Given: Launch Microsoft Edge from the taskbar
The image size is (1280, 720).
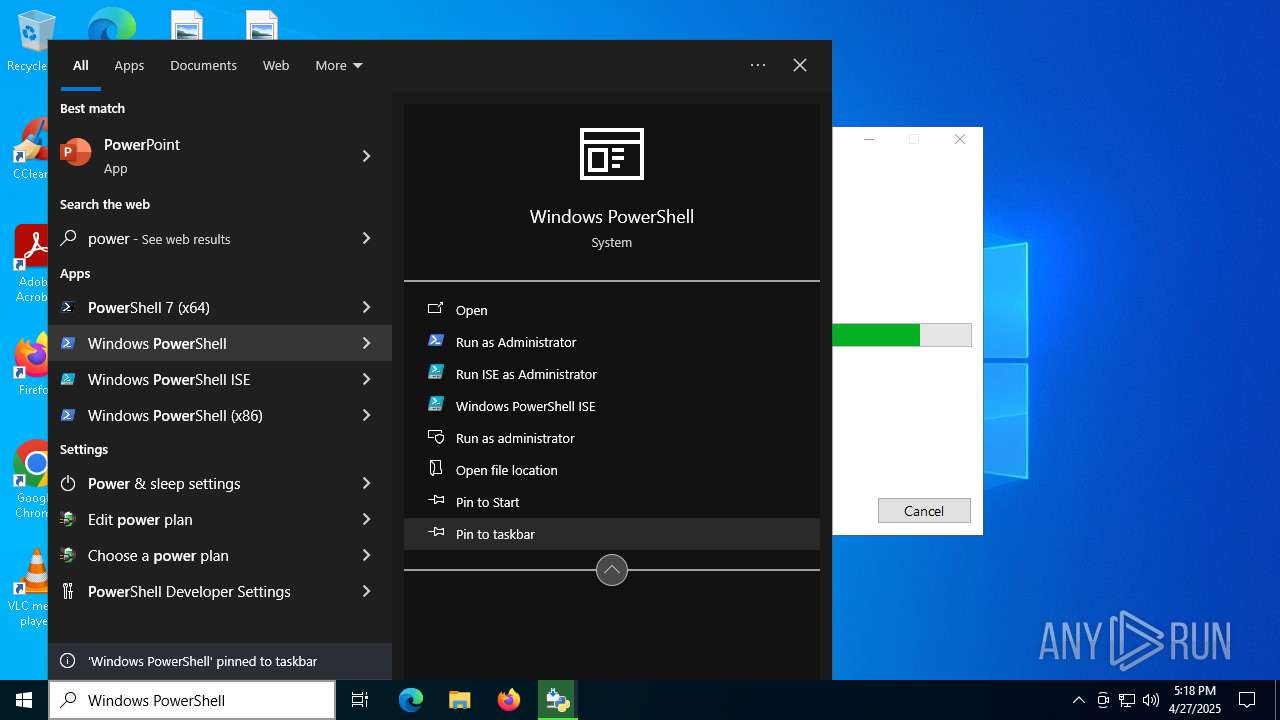Looking at the screenshot, I should click(411, 700).
